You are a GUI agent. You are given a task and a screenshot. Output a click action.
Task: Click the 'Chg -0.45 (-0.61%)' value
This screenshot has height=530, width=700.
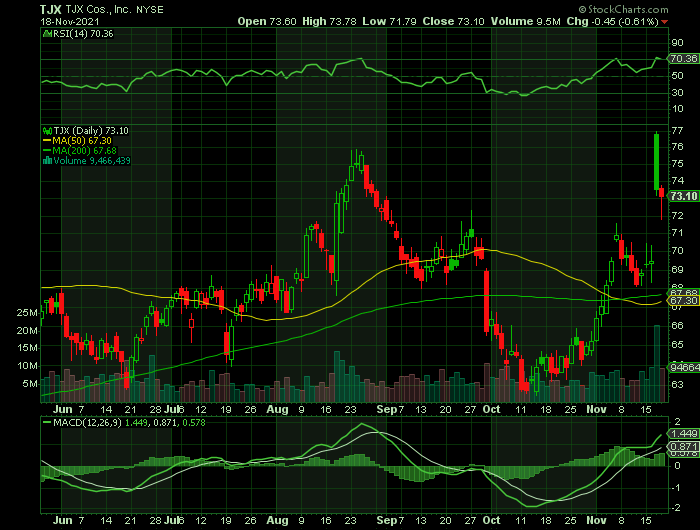[613, 21]
